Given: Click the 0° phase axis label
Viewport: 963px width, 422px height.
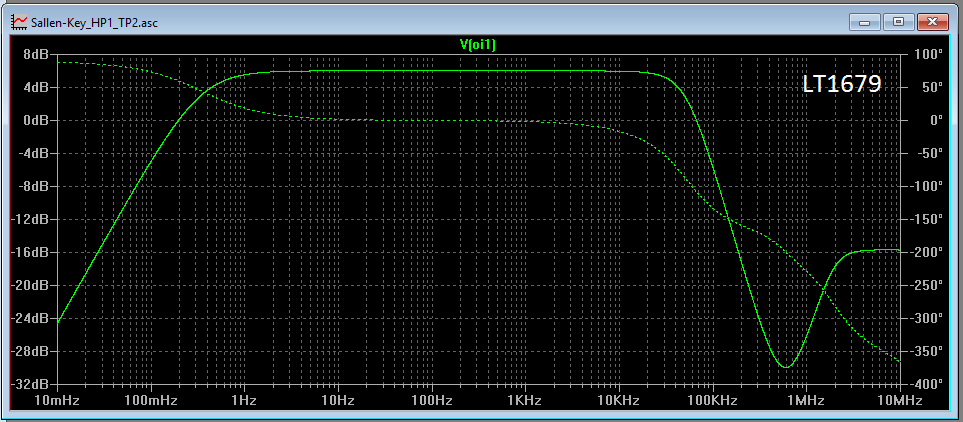Looking at the screenshot, I should (x=928, y=120).
